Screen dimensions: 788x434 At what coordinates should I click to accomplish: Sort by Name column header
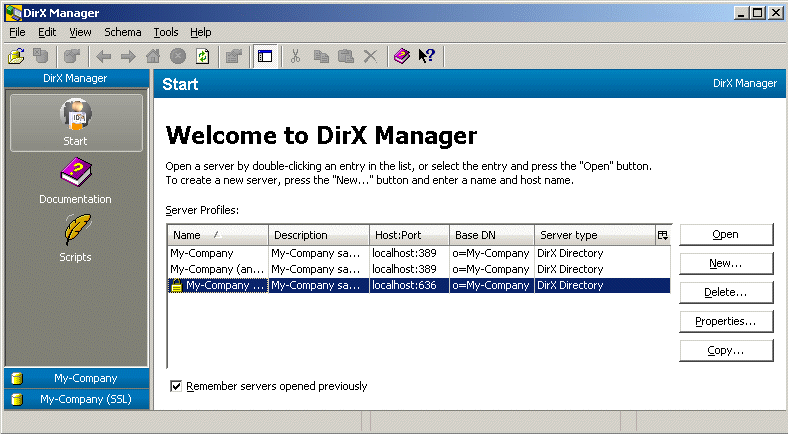pos(218,235)
